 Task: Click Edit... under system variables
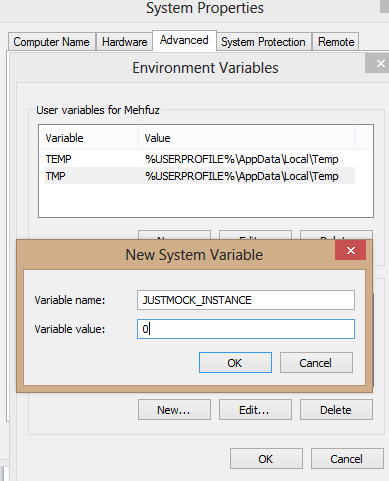[255, 410]
